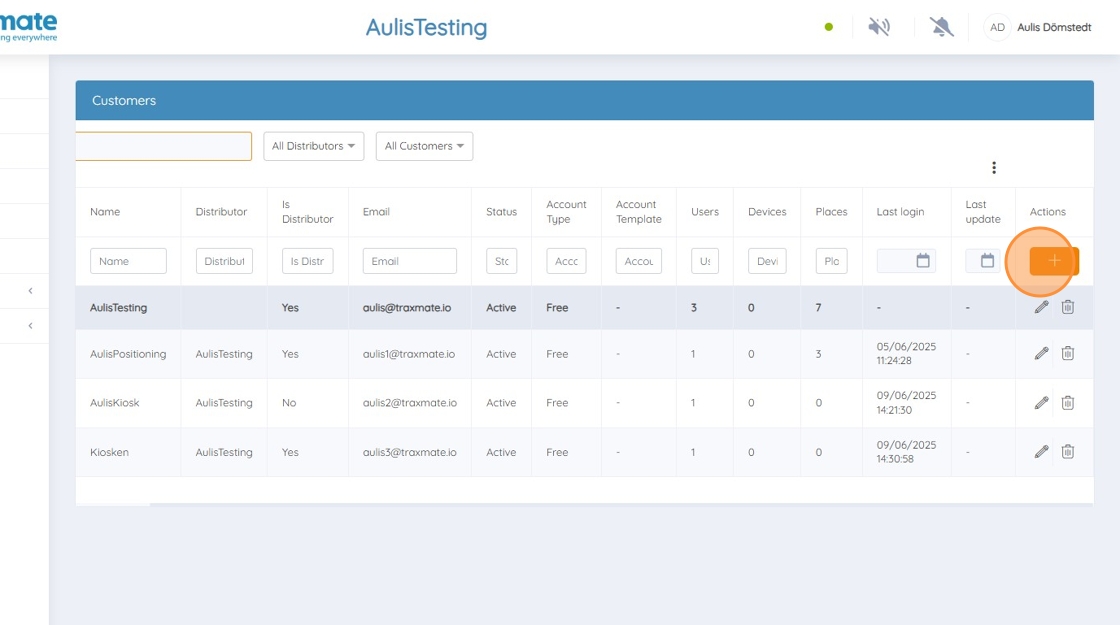Click the 05/06/2025 11:24:28 login cell

906,354
